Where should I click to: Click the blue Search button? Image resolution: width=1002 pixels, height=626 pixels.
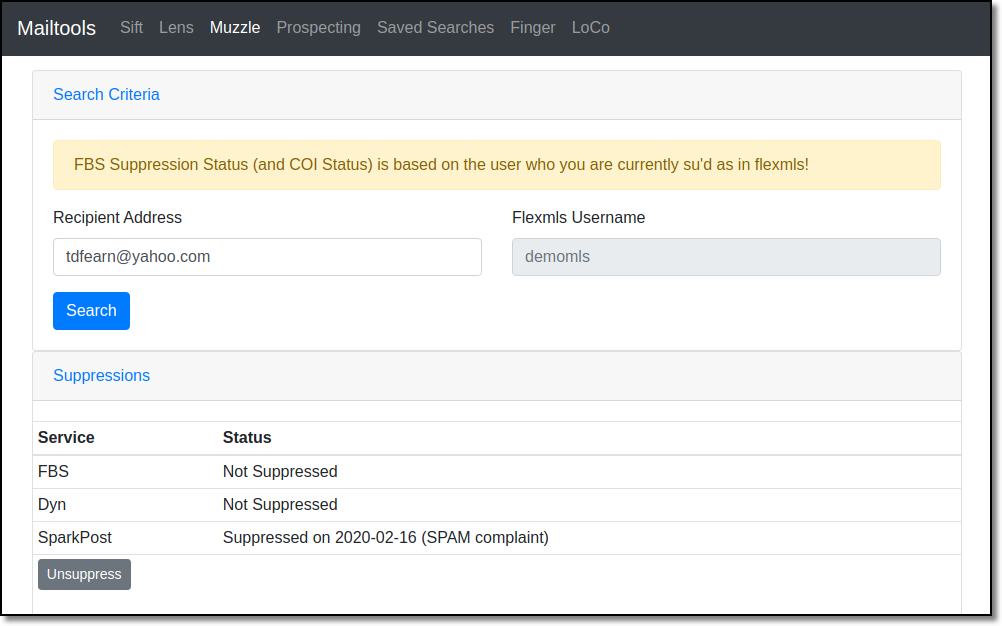91,311
